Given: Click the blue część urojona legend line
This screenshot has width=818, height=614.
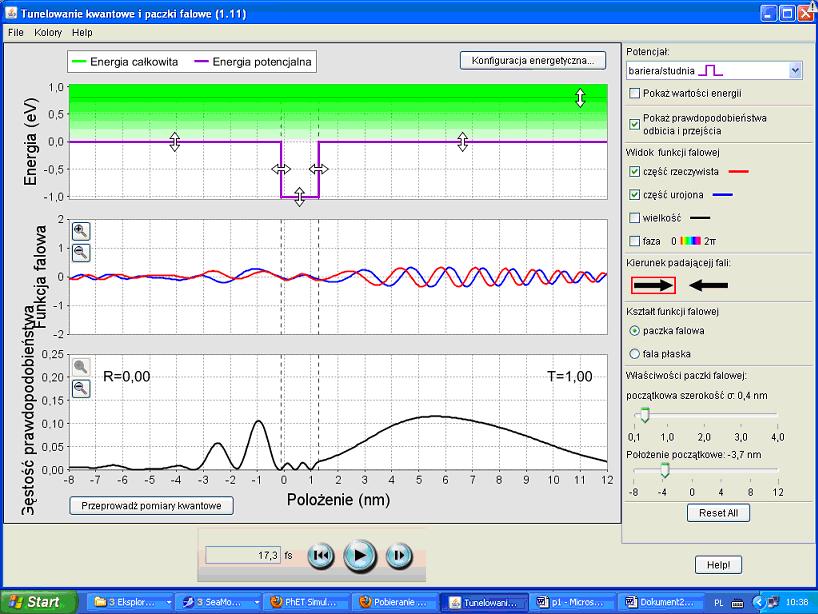Looking at the screenshot, I should coord(723,195).
